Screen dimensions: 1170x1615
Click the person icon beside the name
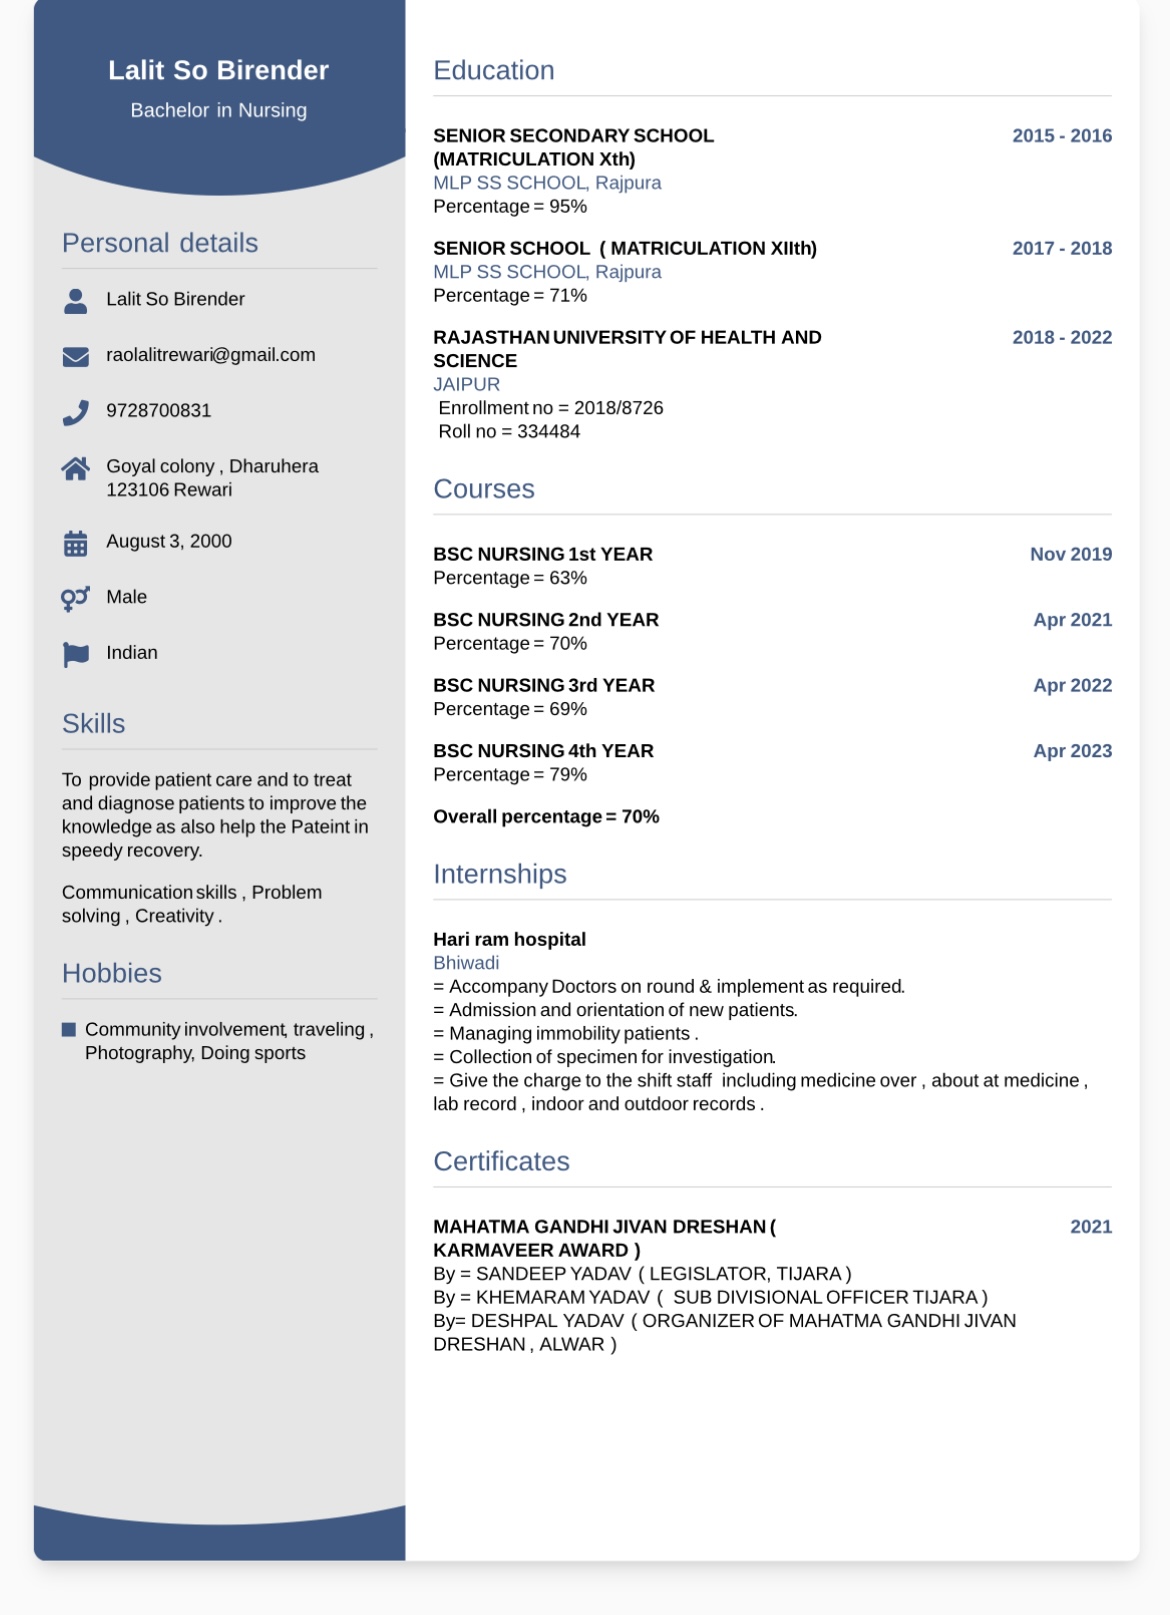click(x=75, y=300)
